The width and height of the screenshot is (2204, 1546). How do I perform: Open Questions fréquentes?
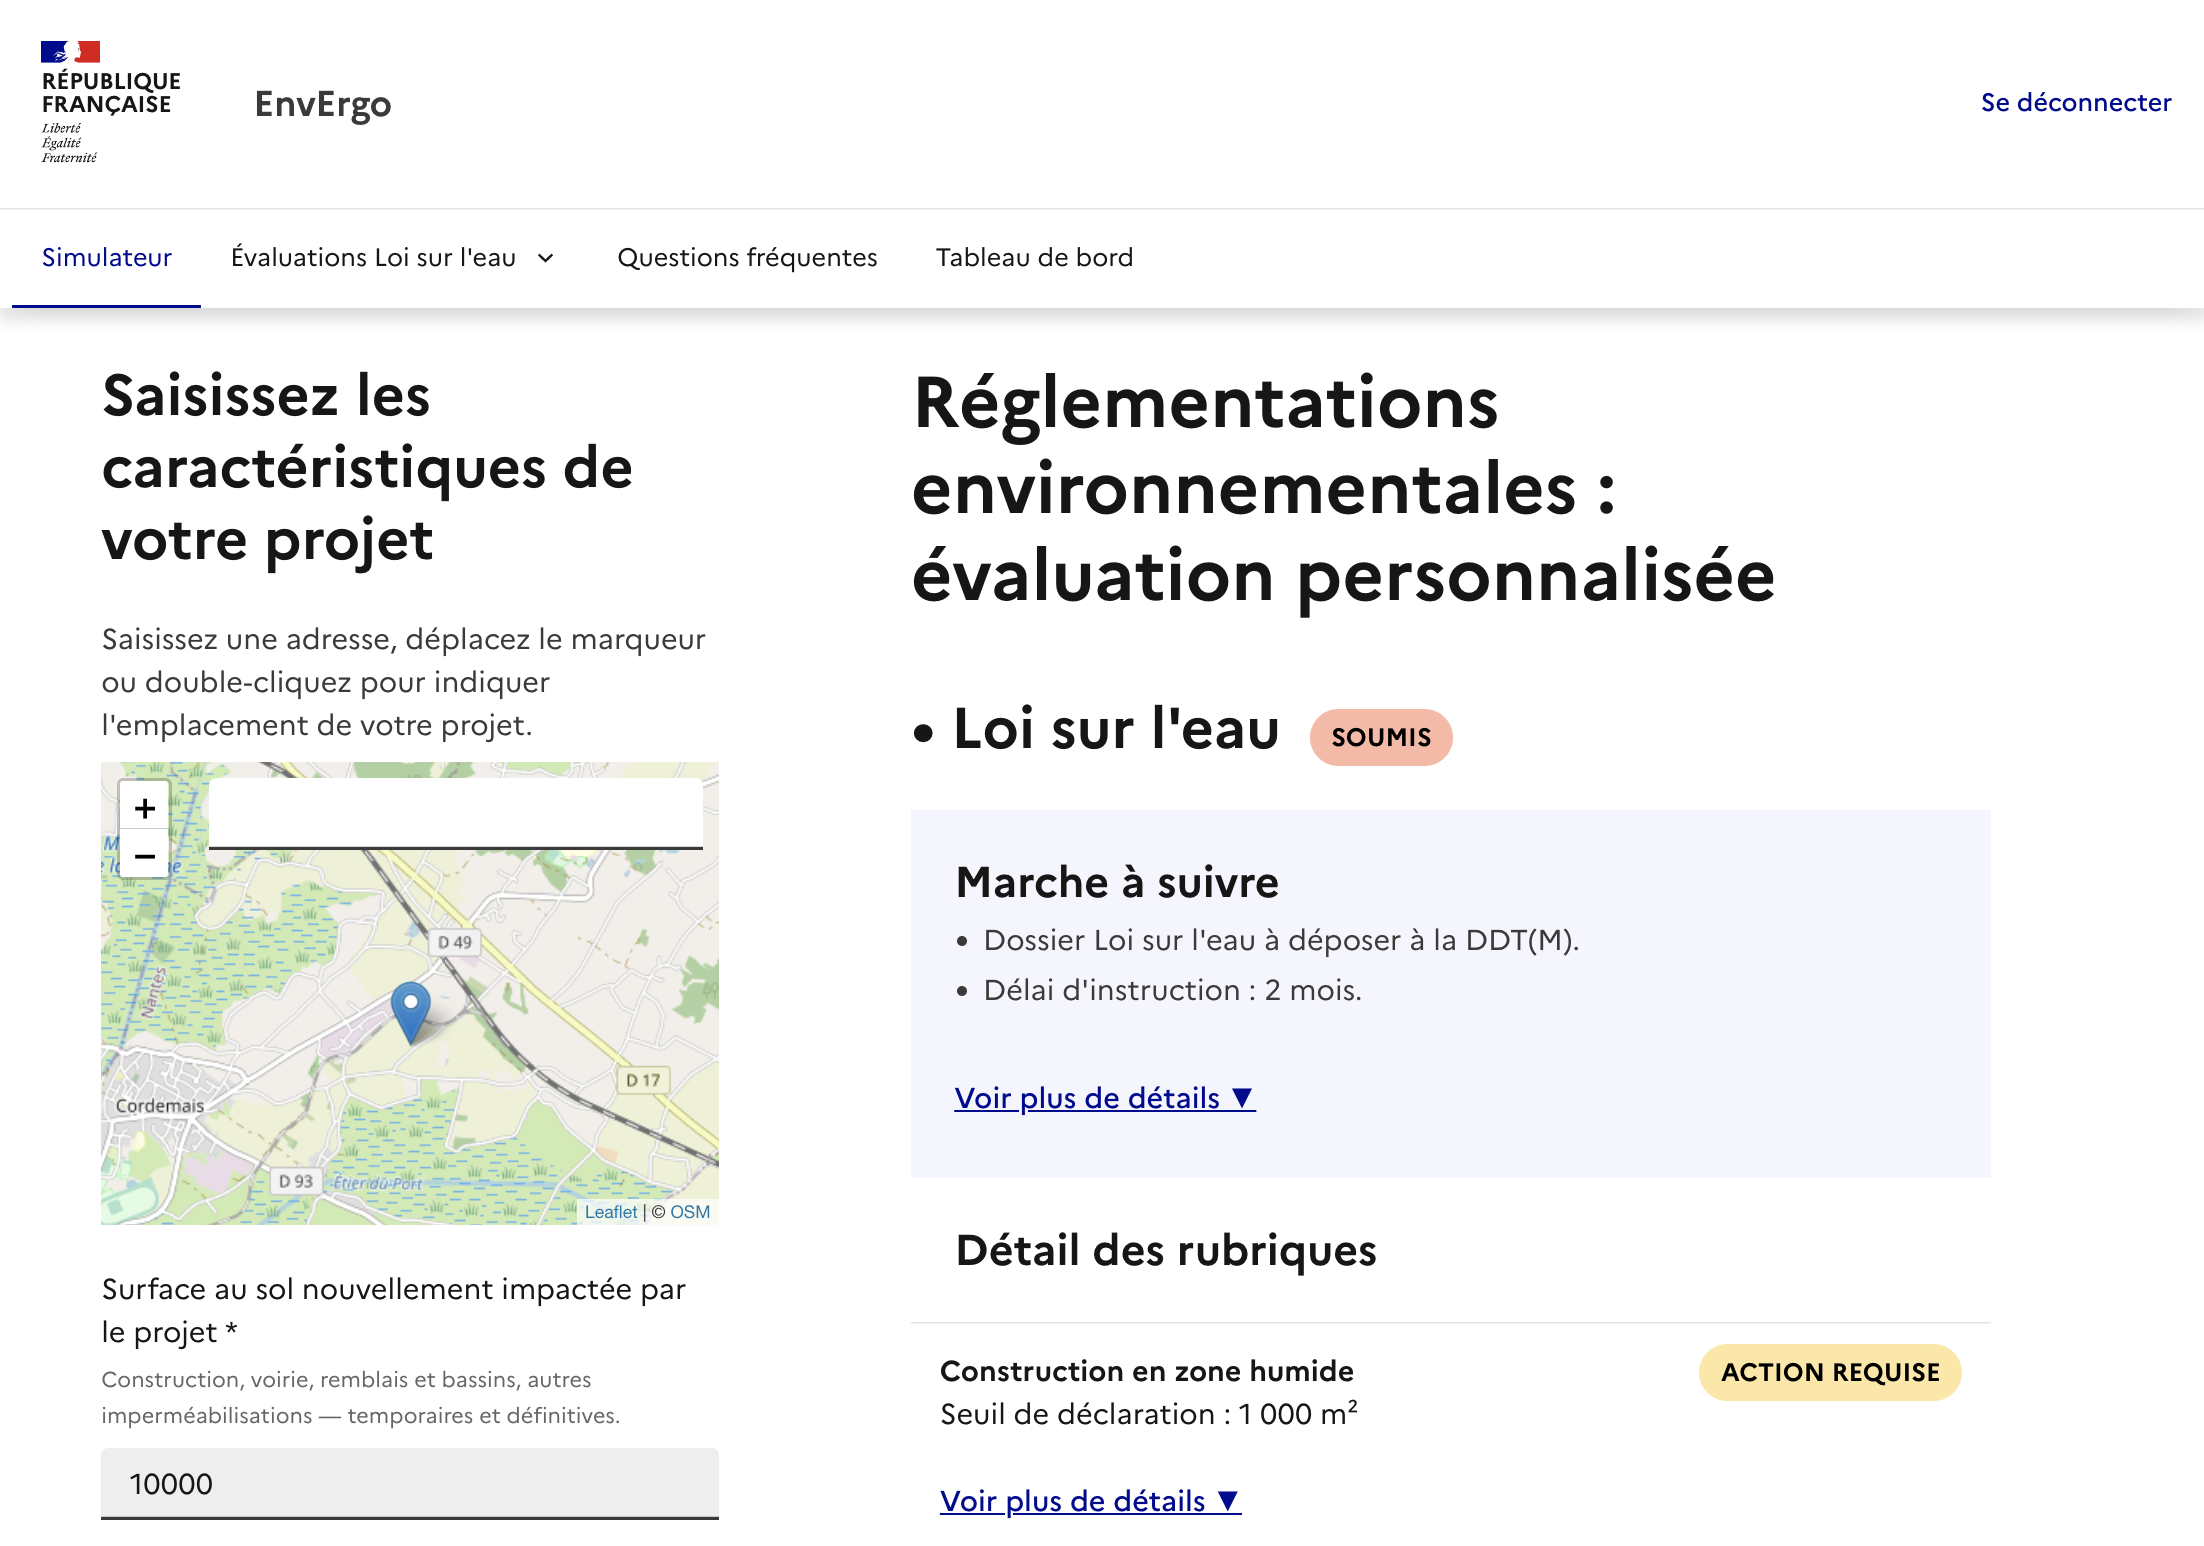pos(747,257)
